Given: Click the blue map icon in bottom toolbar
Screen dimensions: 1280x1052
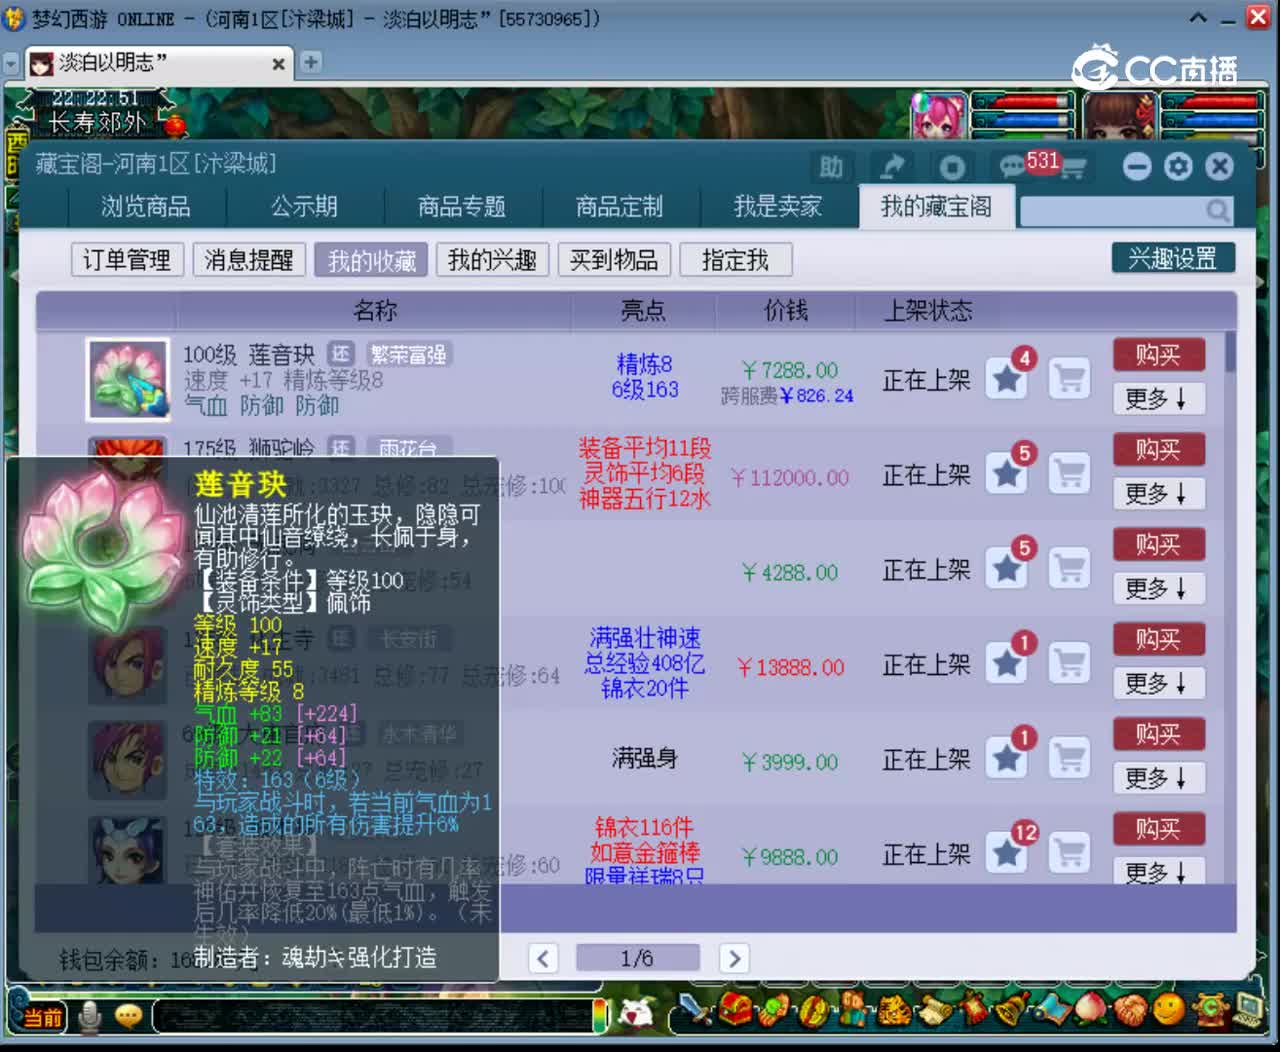Looking at the screenshot, I should click(x=1052, y=1011).
